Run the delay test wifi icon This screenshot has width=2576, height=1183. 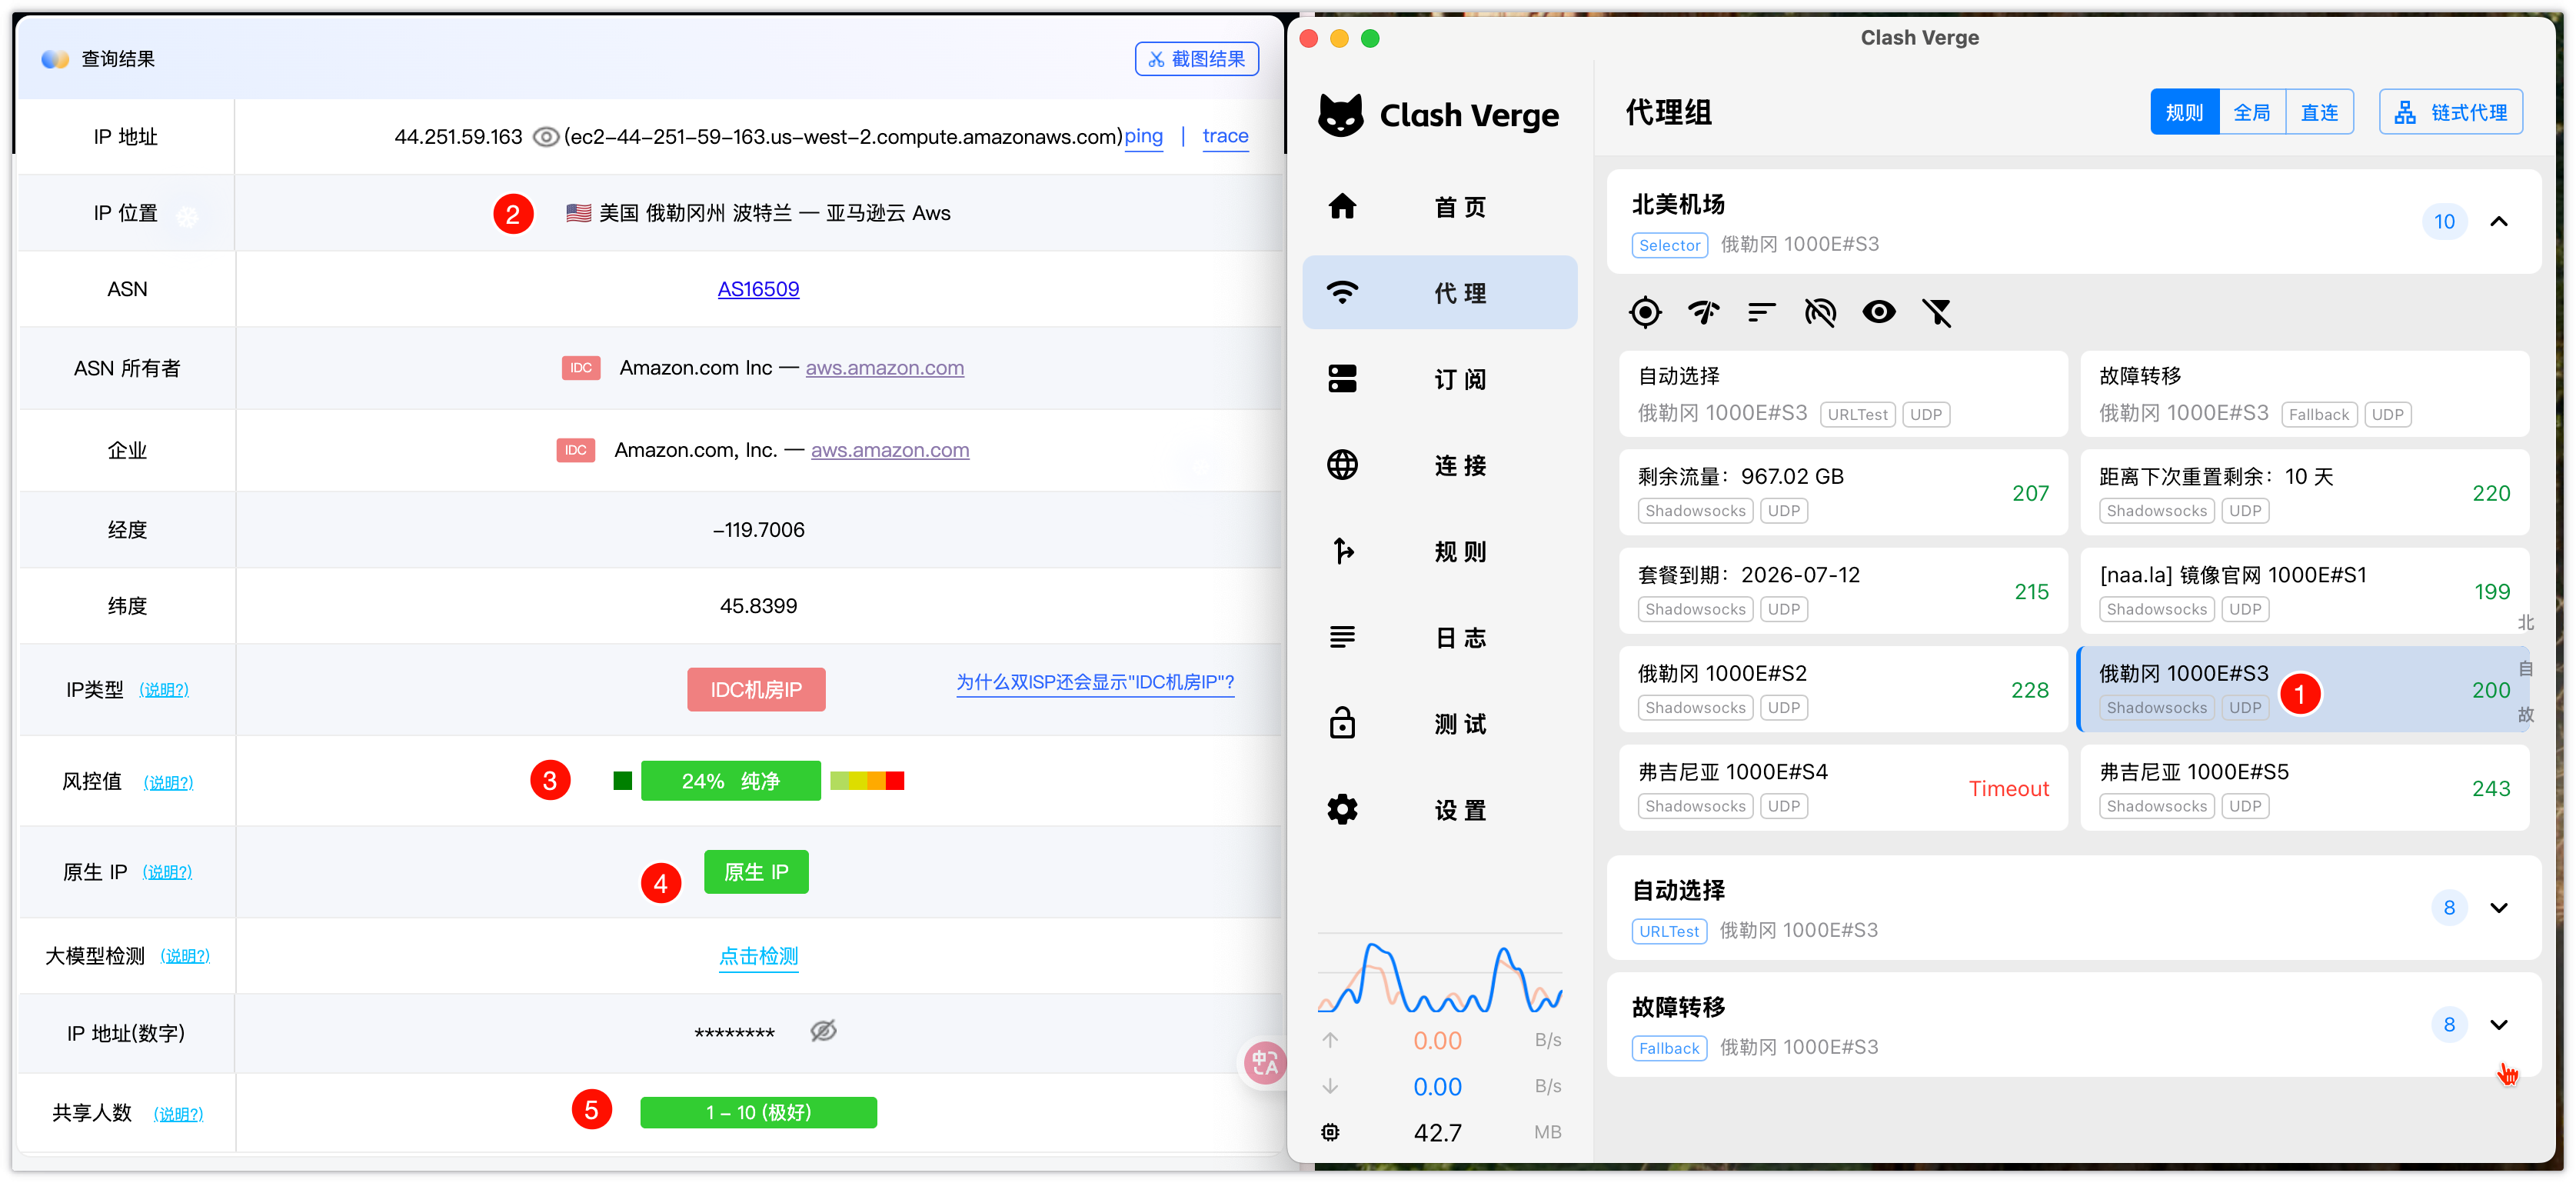(1703, 313)
